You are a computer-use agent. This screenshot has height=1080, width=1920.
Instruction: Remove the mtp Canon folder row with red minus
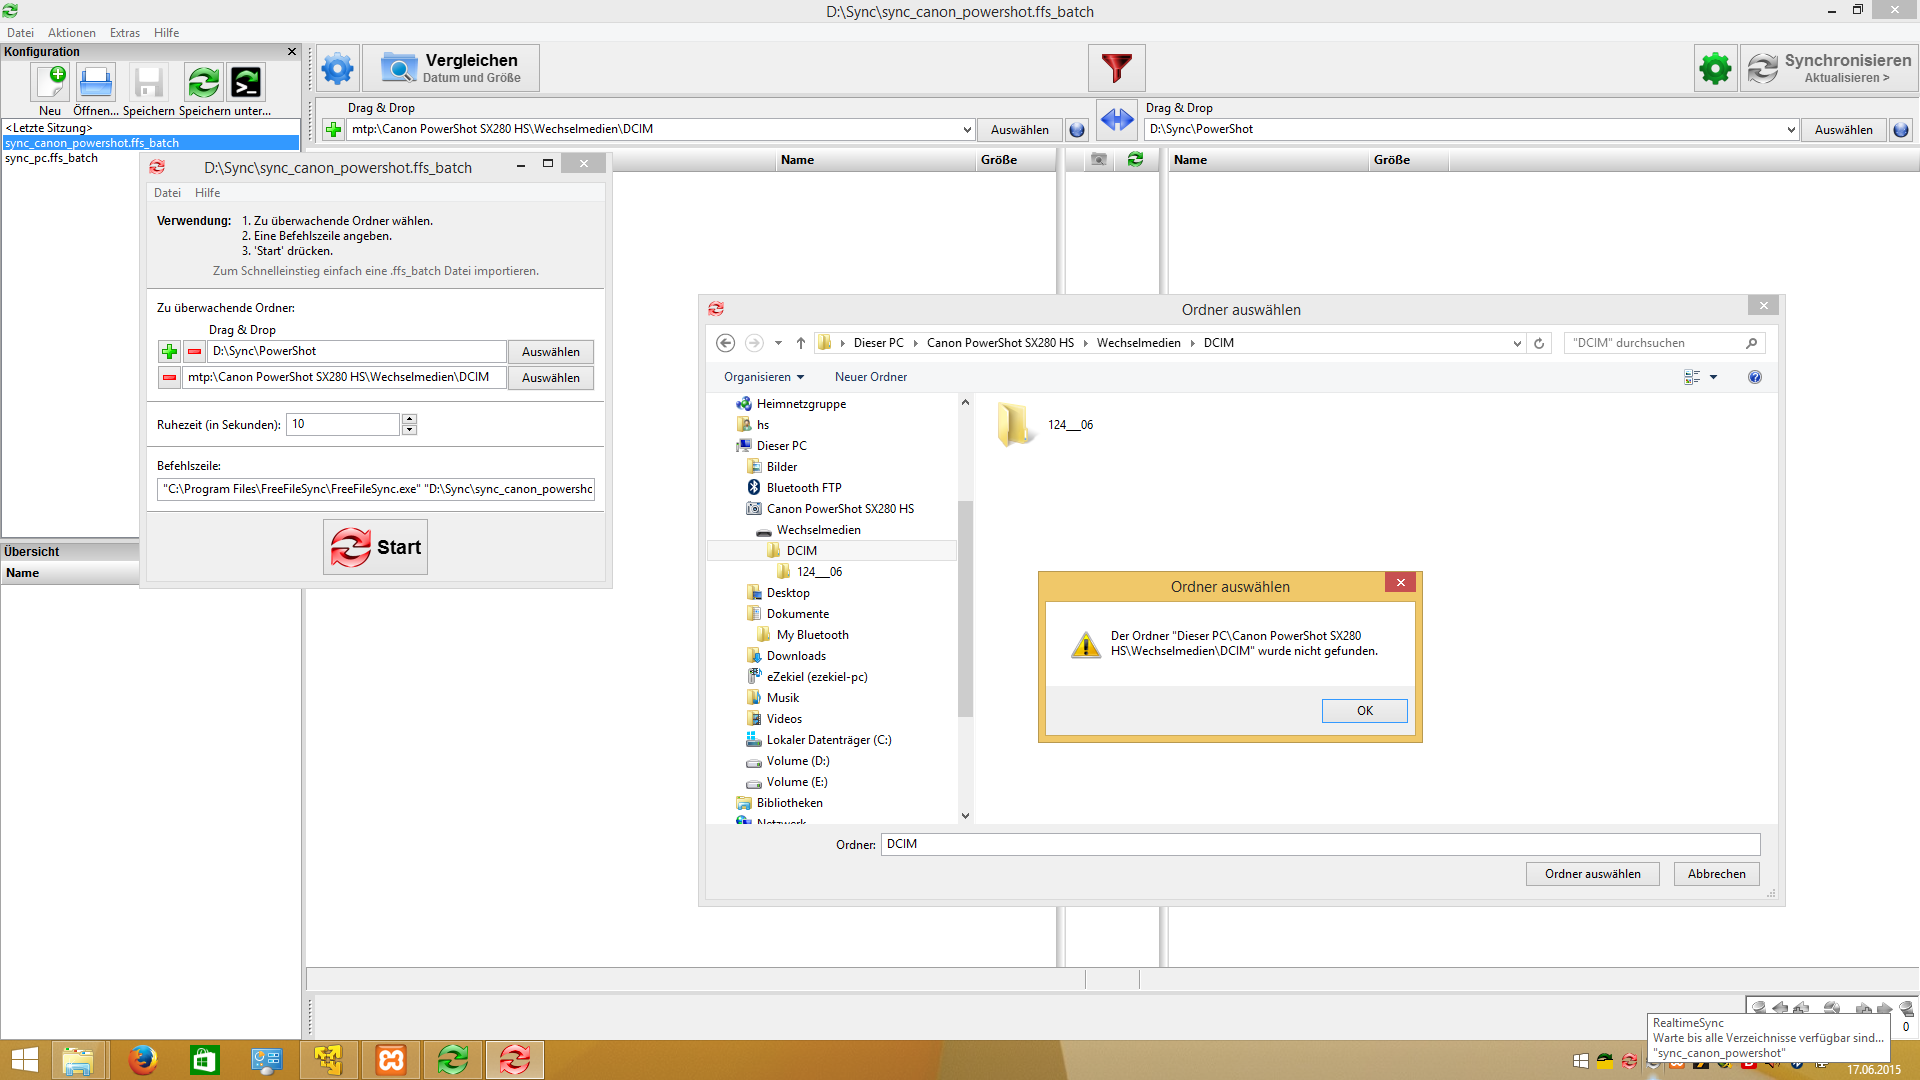click(169, 378)
